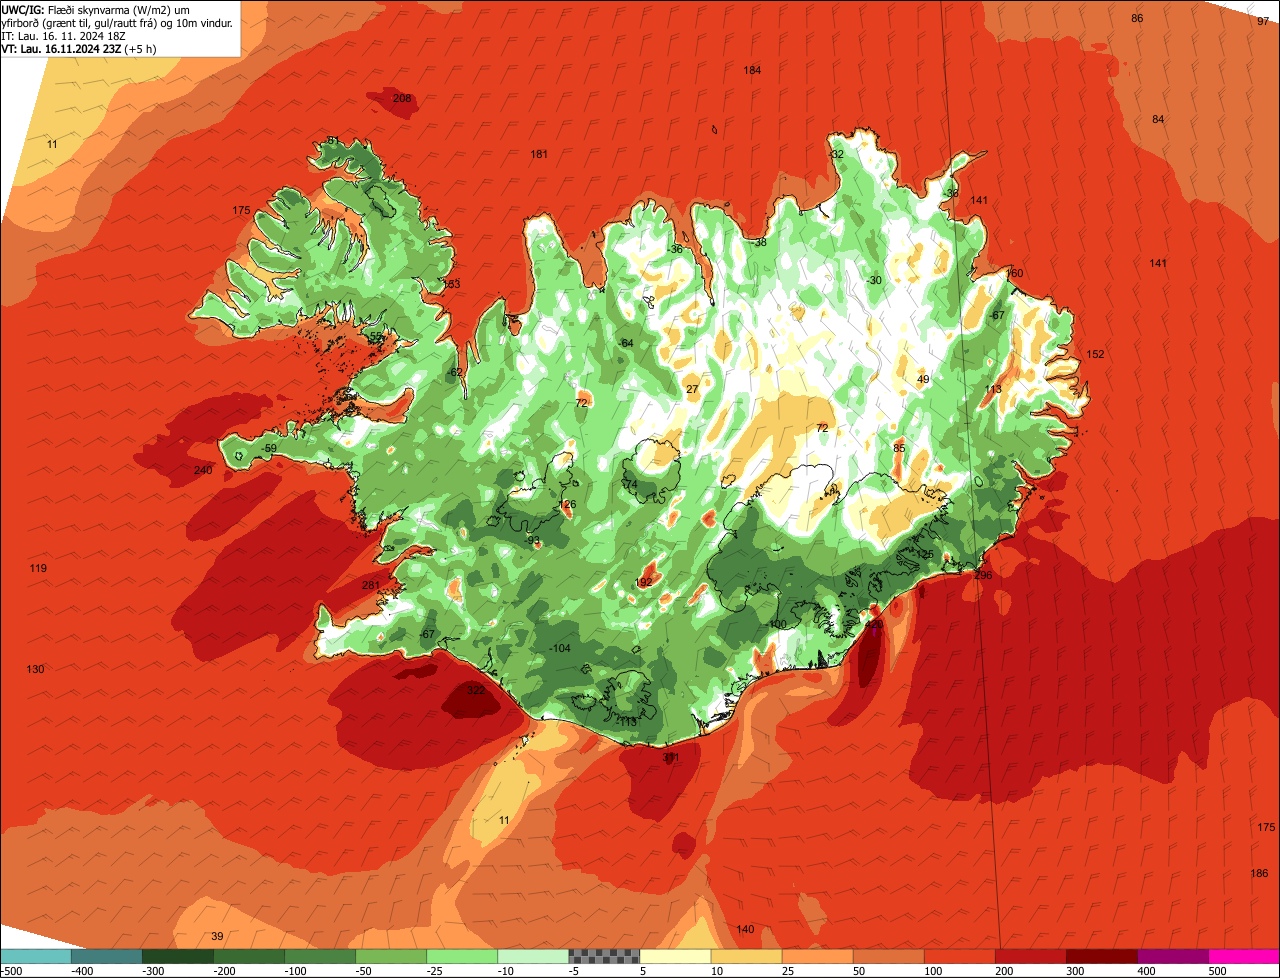Click the dark green swatch between -300 and -200
1280x978 pixels.
coord(178,956)
